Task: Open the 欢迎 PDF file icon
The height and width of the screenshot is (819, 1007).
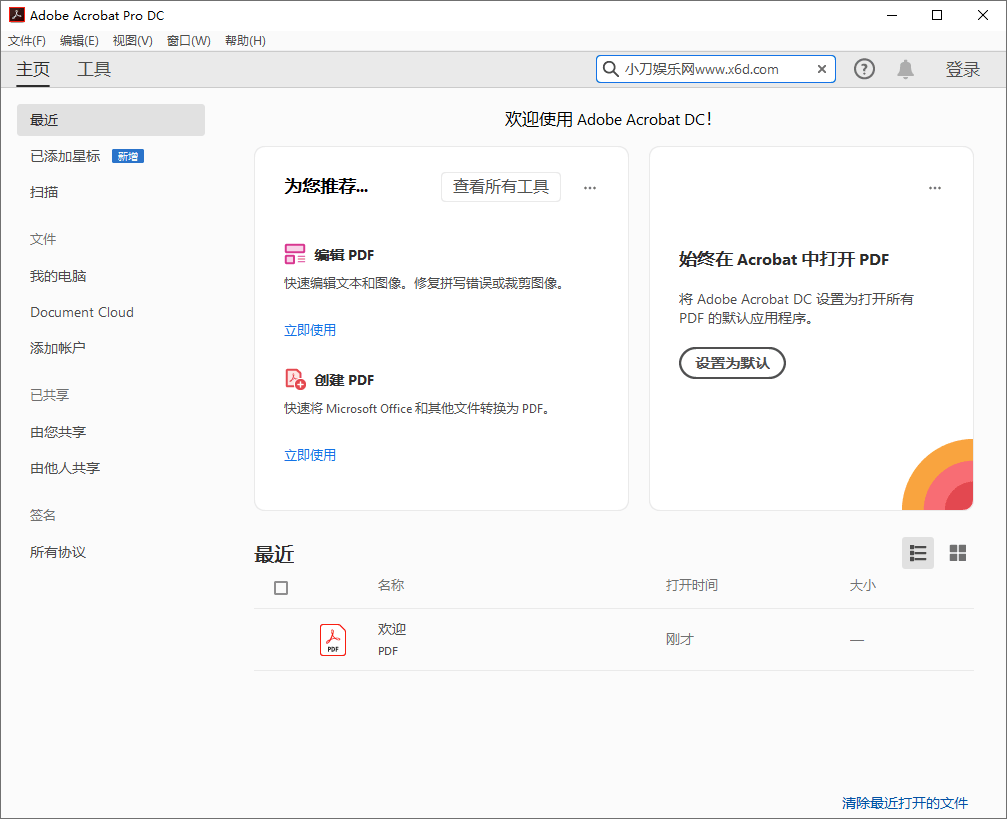Action: 332,638
